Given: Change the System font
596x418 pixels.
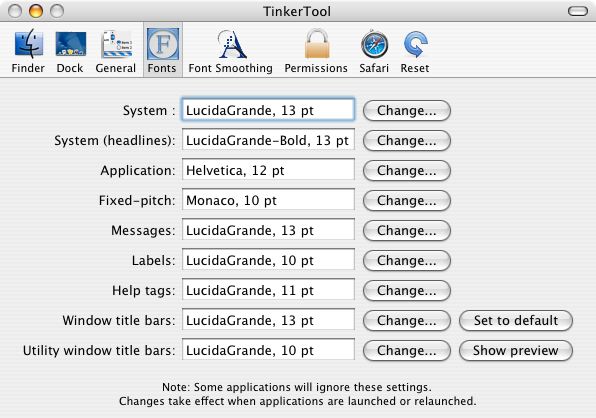Looking at the screenshot, I should tap(407, 111).
